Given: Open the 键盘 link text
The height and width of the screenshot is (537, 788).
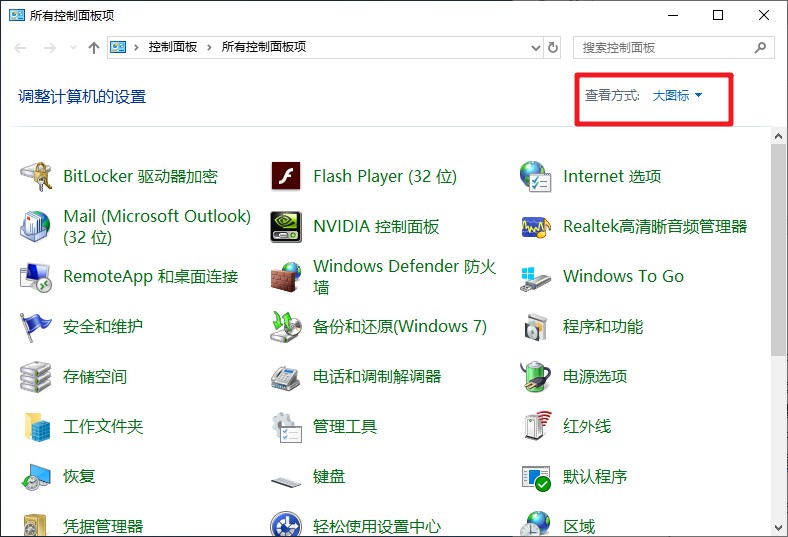Looking at the screenshot, I should click(x=329, y=476).
